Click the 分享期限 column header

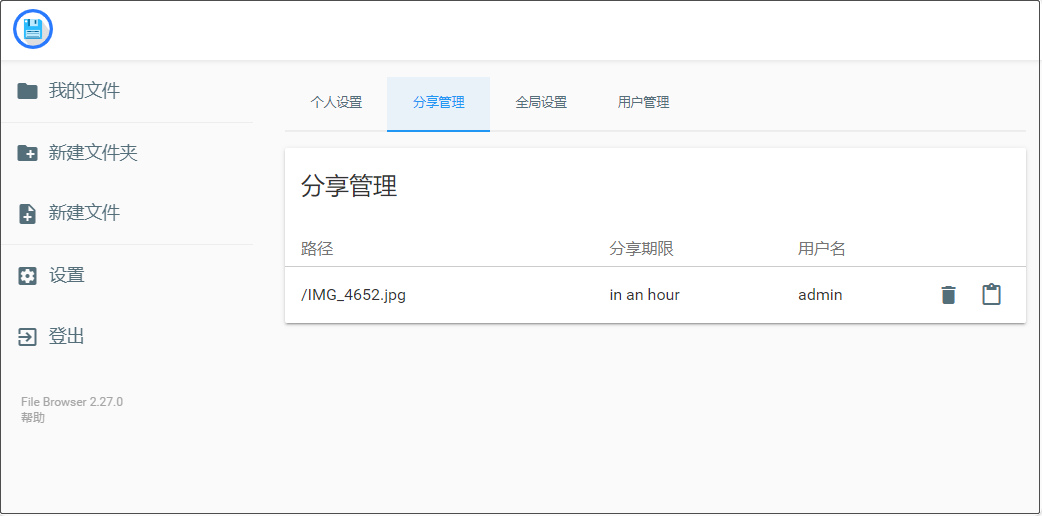(641, 249)
